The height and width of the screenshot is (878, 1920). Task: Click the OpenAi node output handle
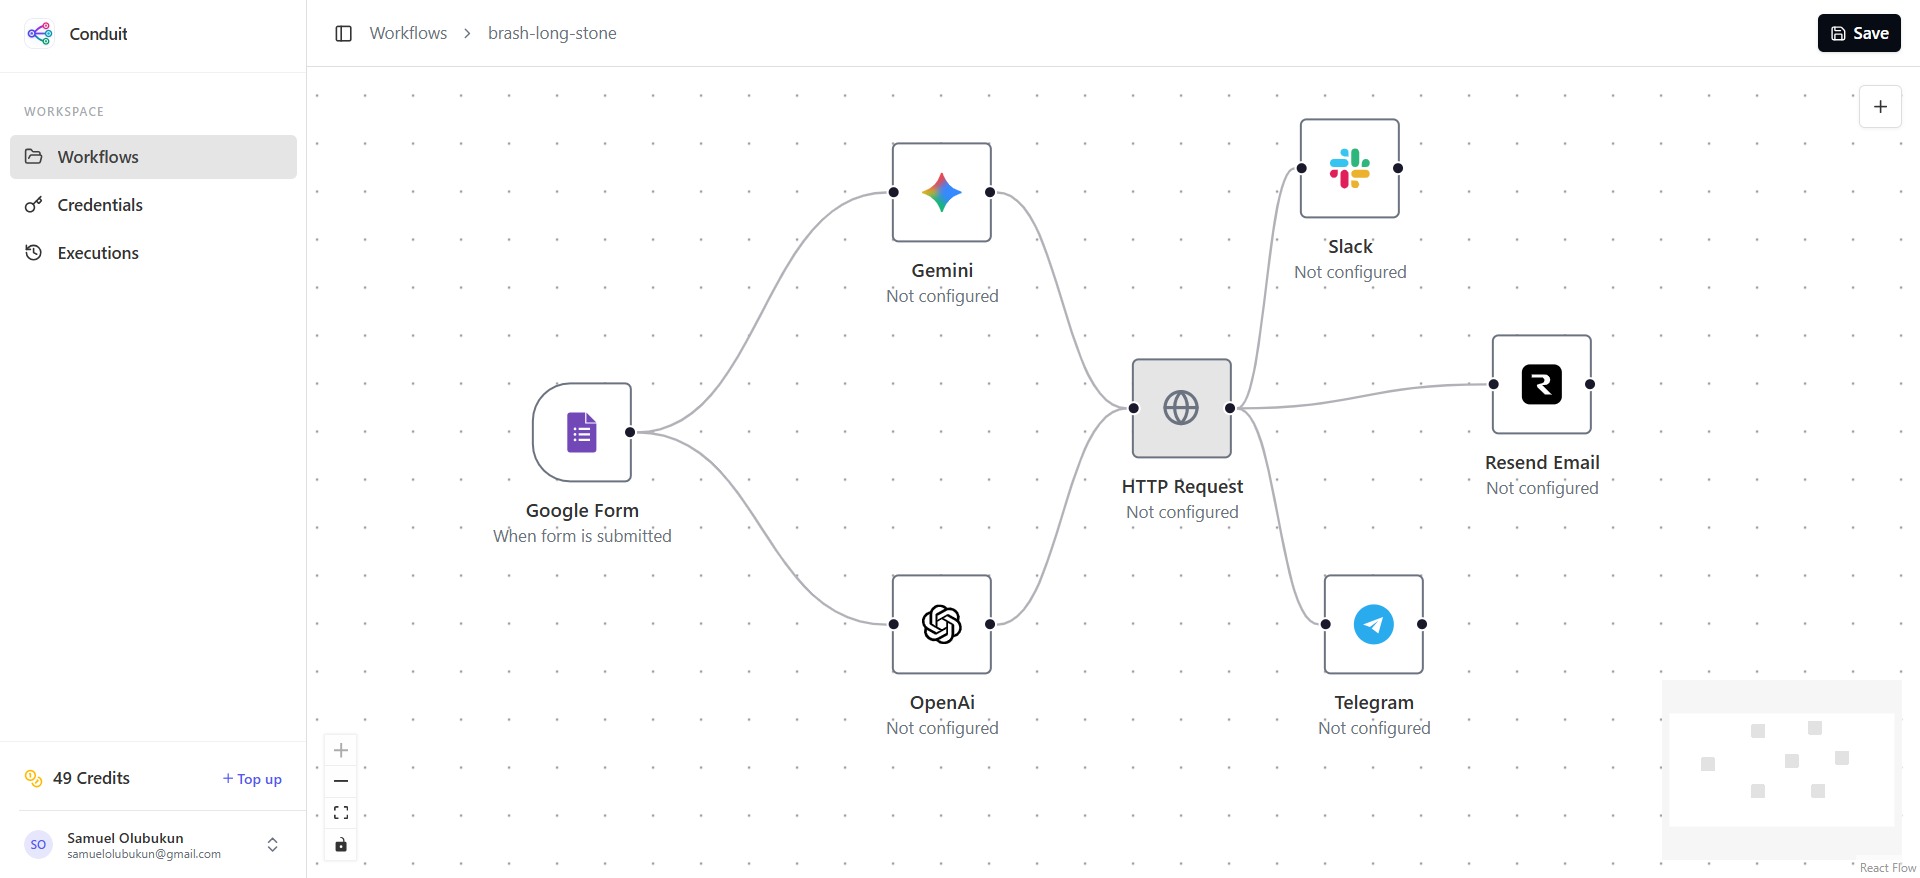tap(990, 624)
